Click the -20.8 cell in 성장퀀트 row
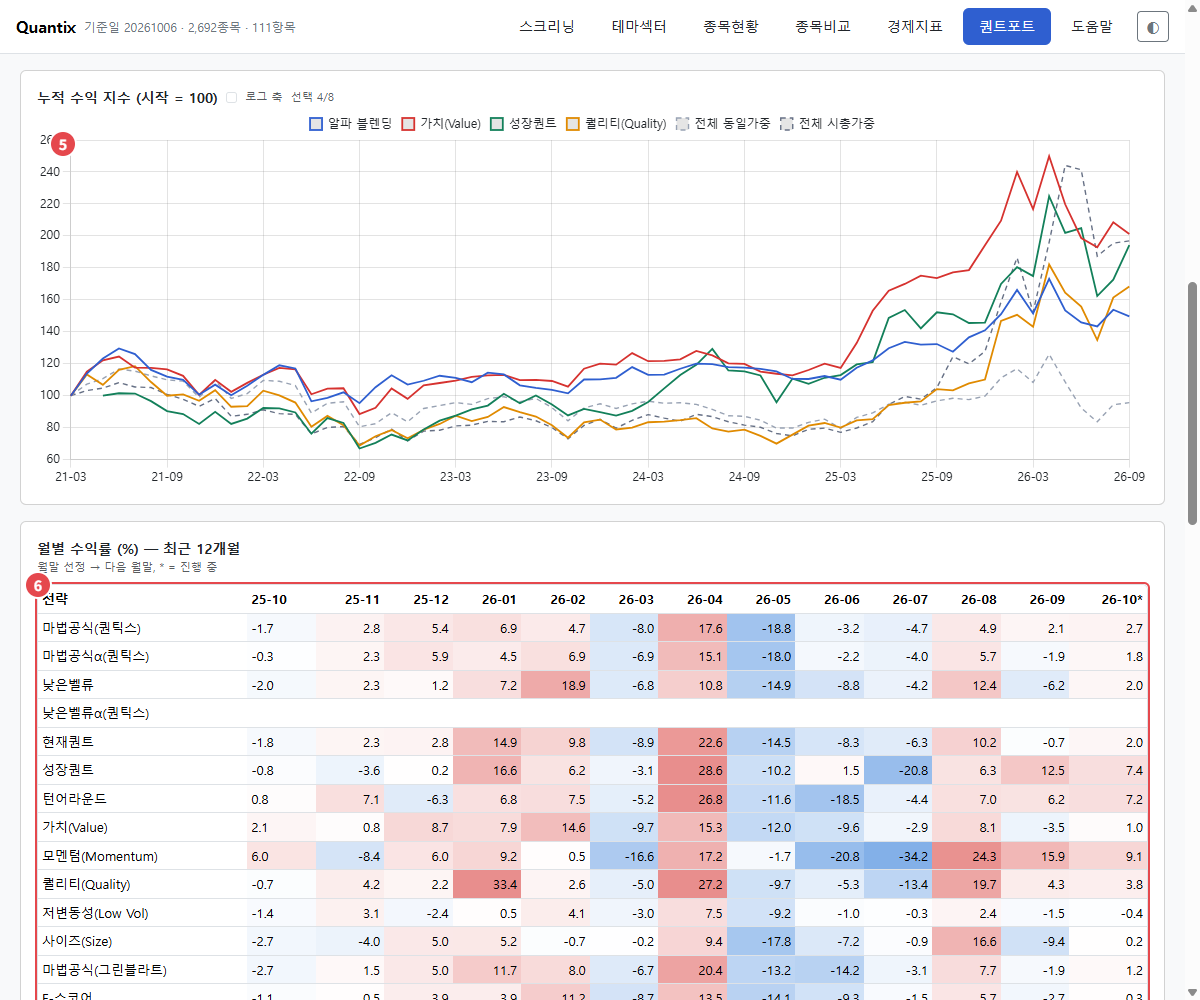1200x1000 pixels. (898, 770)
